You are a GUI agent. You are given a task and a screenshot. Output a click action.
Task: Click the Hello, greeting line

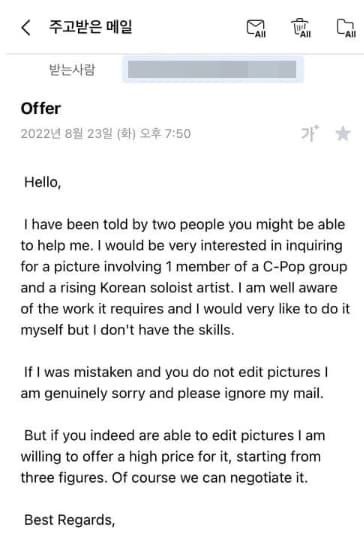42,182
